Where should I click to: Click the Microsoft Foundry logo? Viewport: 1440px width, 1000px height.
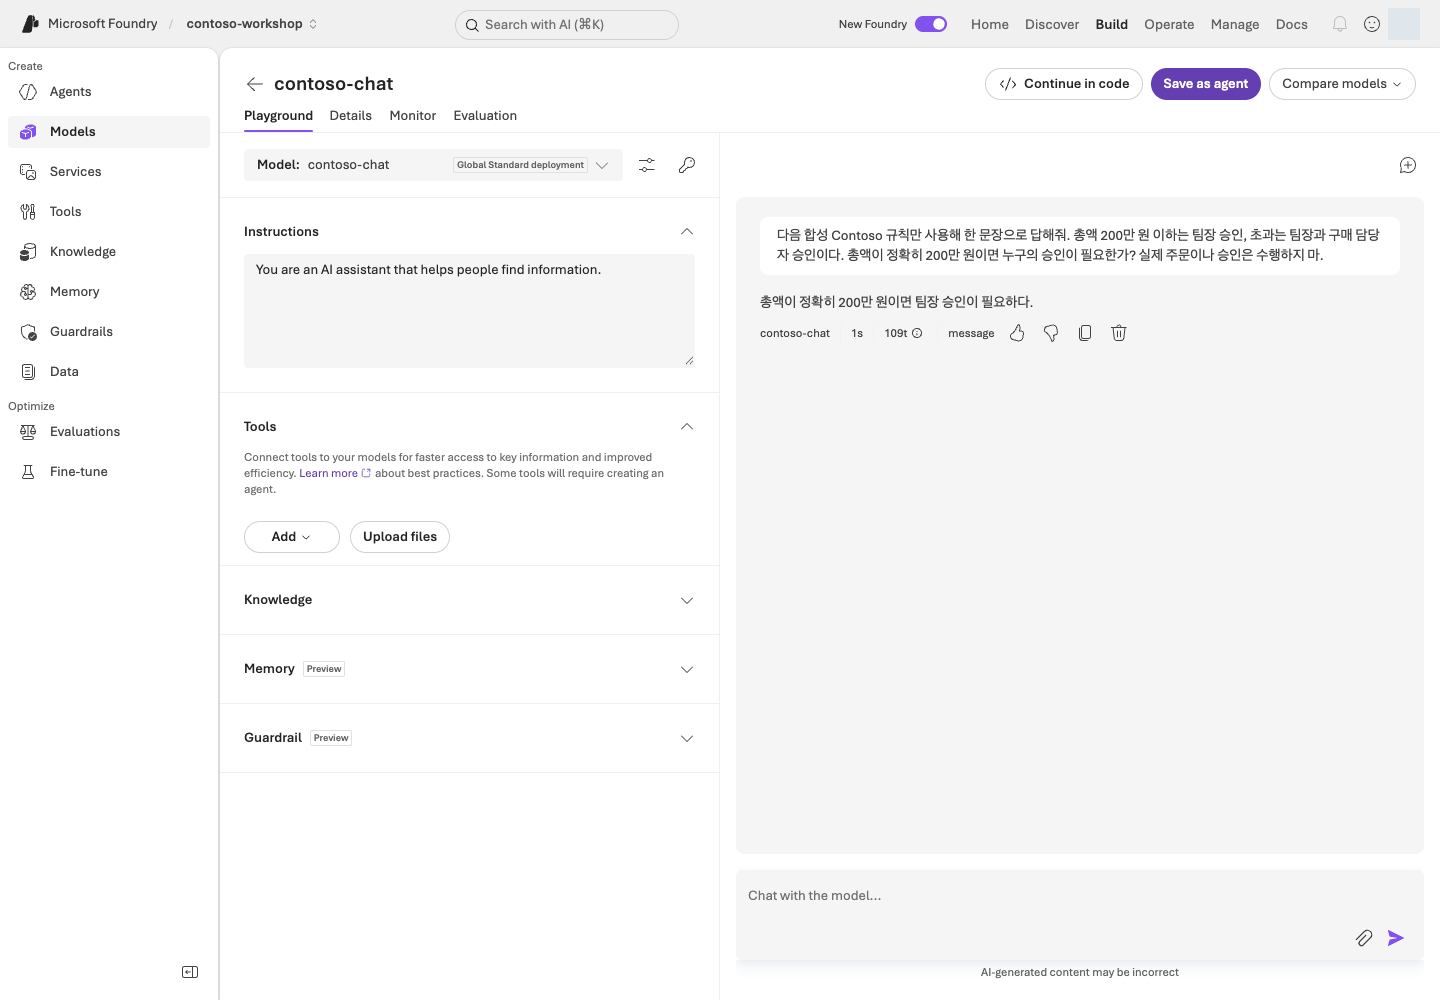pos(30,24)
